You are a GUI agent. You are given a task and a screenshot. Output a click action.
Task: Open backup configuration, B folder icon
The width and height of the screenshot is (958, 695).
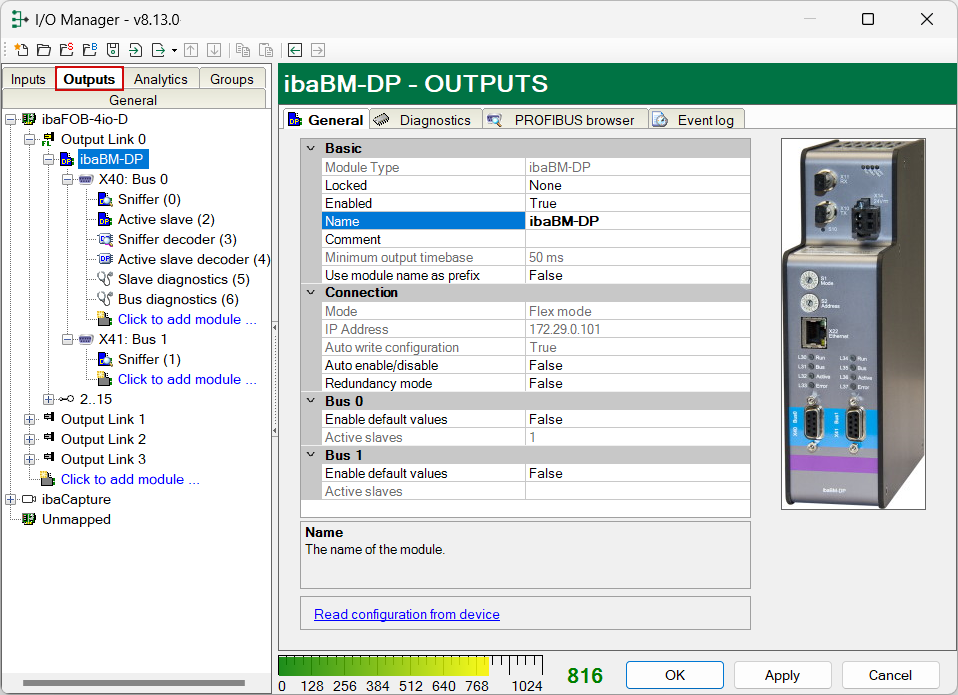(x=90, y=50)
